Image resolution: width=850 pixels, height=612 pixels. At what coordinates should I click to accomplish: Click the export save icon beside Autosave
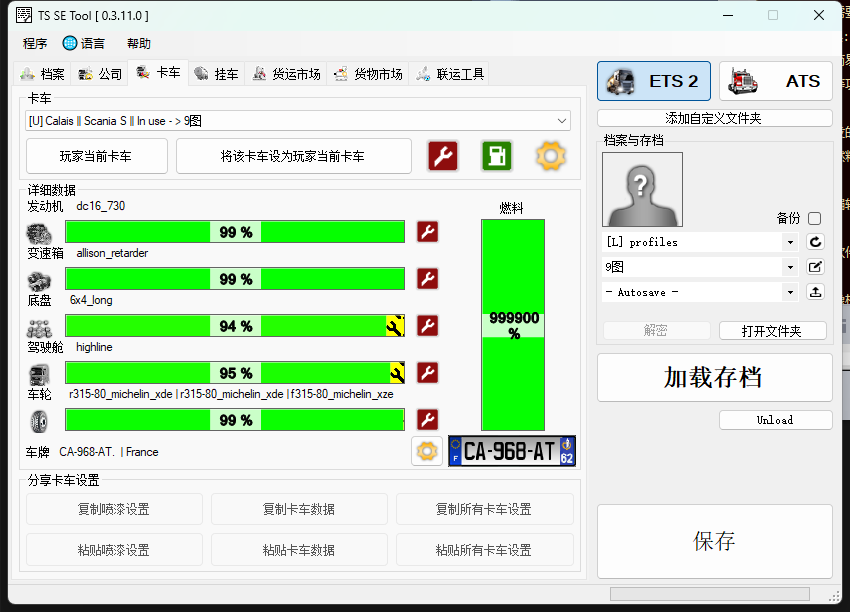(x=815, y=292)
